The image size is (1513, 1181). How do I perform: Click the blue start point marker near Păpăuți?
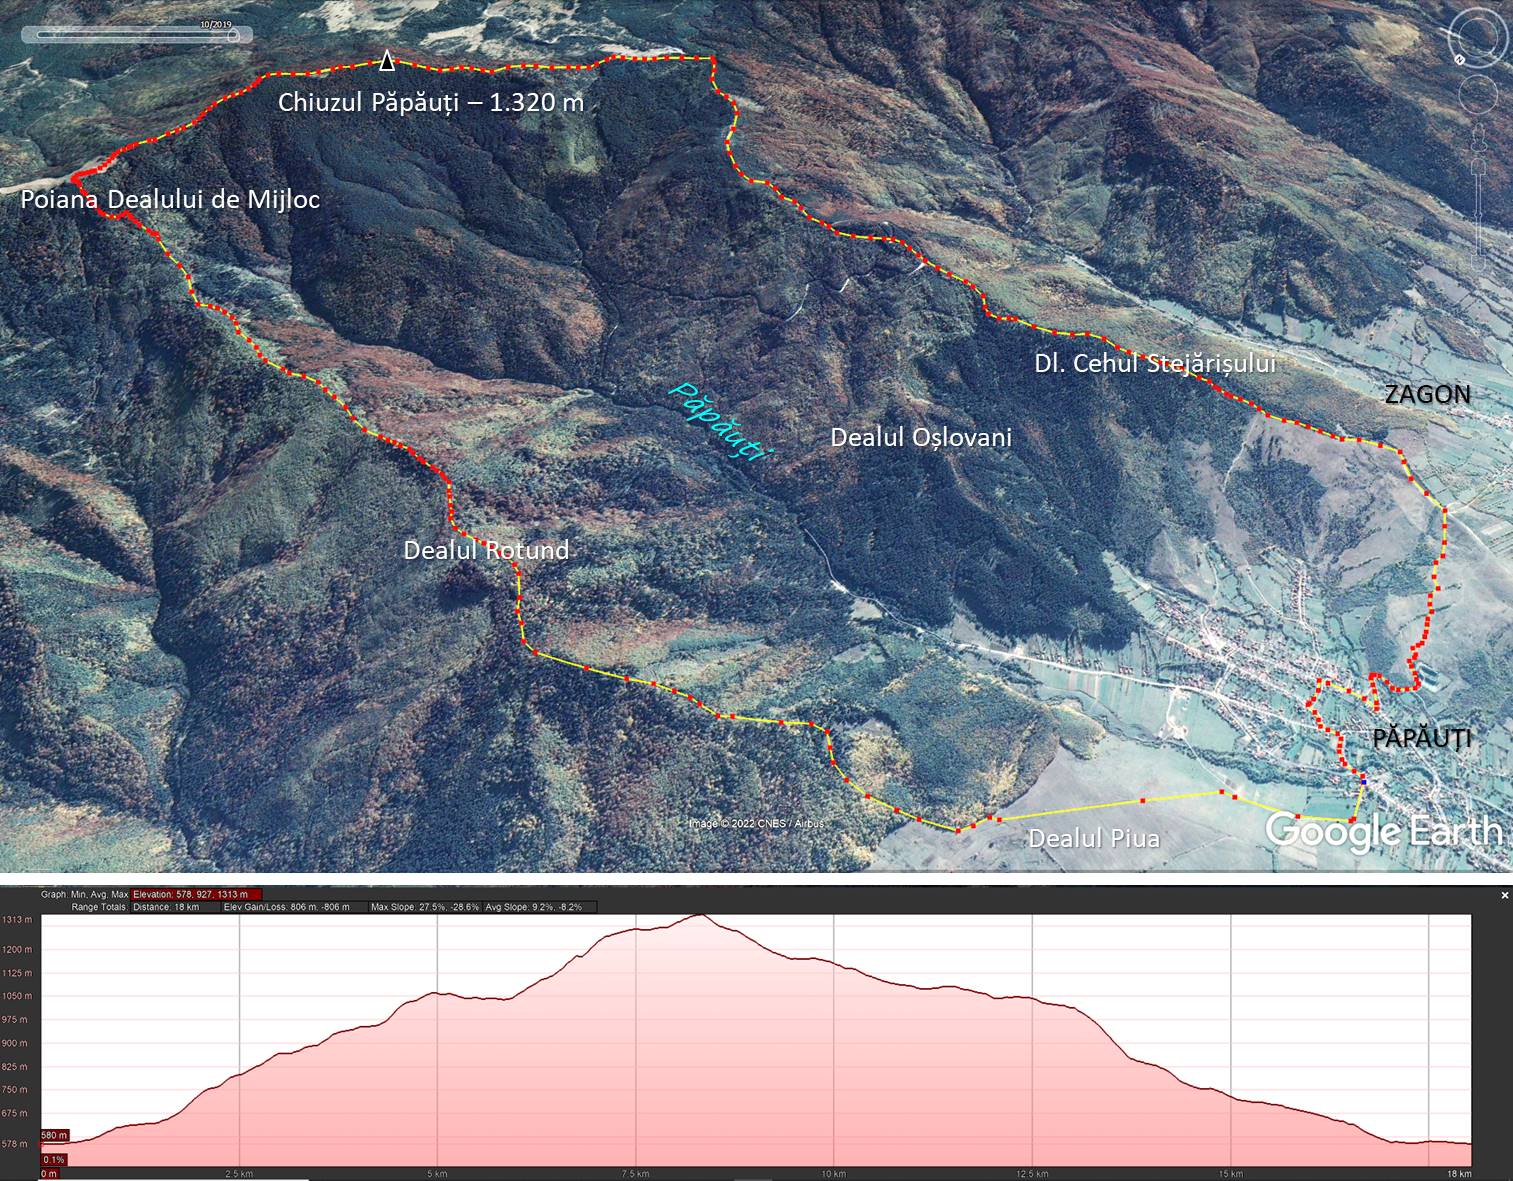(x=1363, y=781)
